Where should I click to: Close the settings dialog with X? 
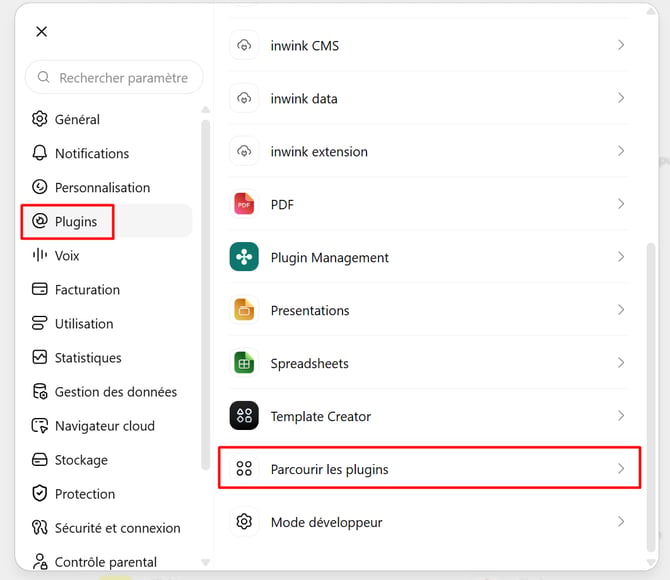pos(41,31)
